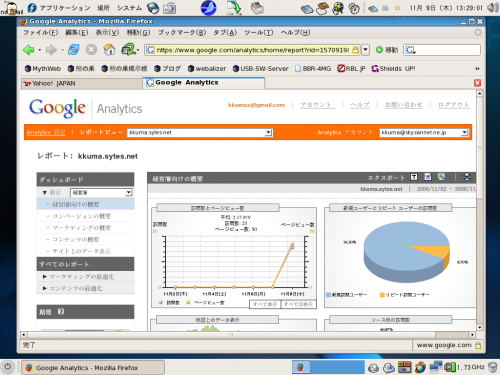The width and height of the screenshot is (500, 375).
Task: Open the home page icon
Action: pos(109,50)
